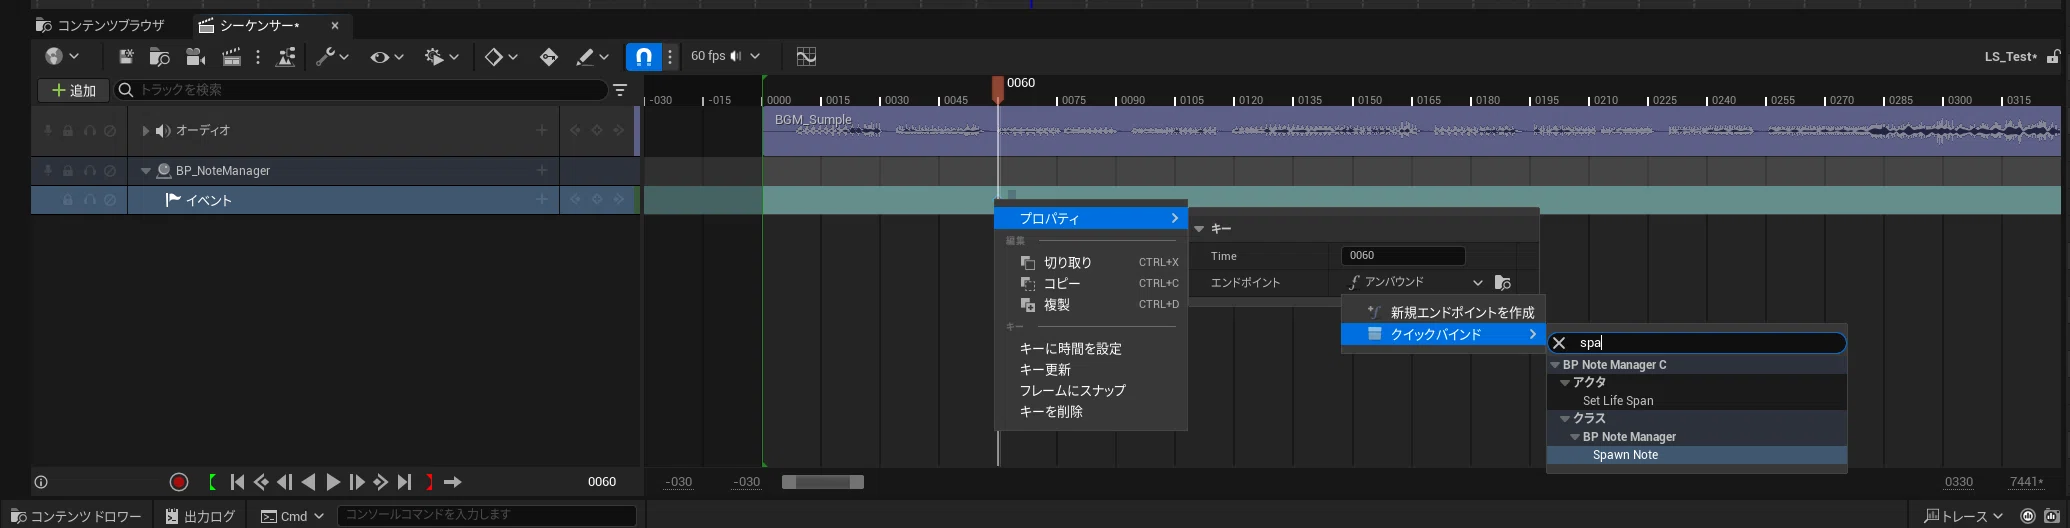Lock the BP_NoteManager track

point(68,171)
